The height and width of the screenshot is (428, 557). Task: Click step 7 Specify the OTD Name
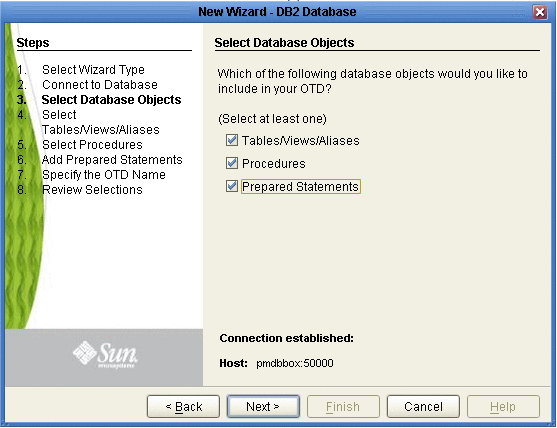[x=104, y=175]
